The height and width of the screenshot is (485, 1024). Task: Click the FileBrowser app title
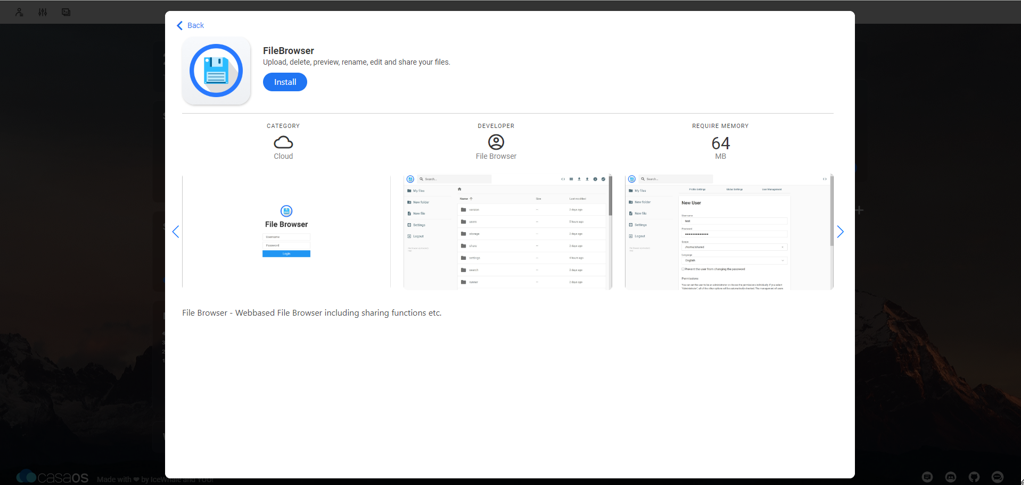289,50
